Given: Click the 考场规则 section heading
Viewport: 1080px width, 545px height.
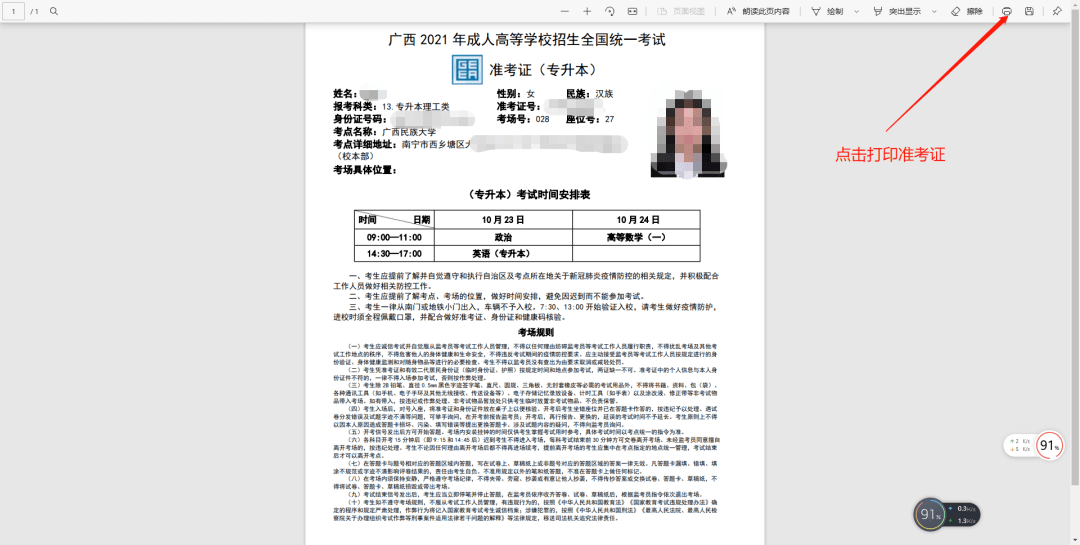Looking at the screenshot, I should point(537,332).
